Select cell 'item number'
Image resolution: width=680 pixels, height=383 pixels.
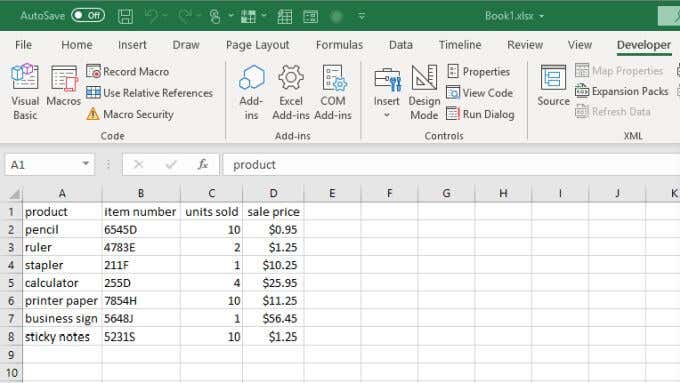pyautogui.click(x=141, y=212)
